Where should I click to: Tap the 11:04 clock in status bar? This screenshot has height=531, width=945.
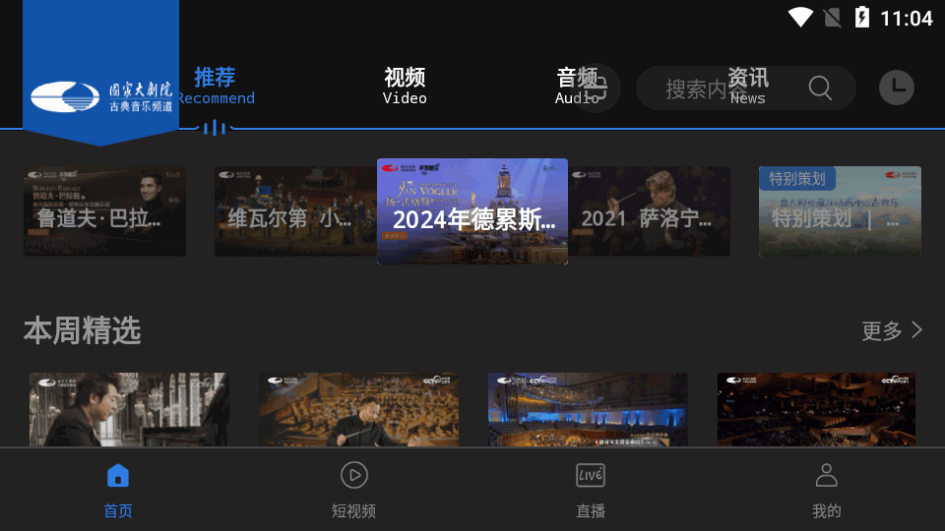point(906,18)
